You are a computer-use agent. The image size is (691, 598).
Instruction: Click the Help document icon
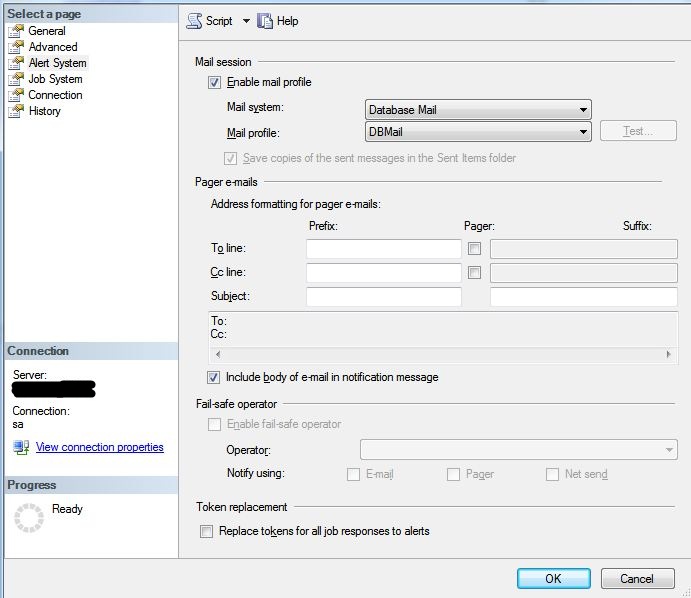pos(265,21)
